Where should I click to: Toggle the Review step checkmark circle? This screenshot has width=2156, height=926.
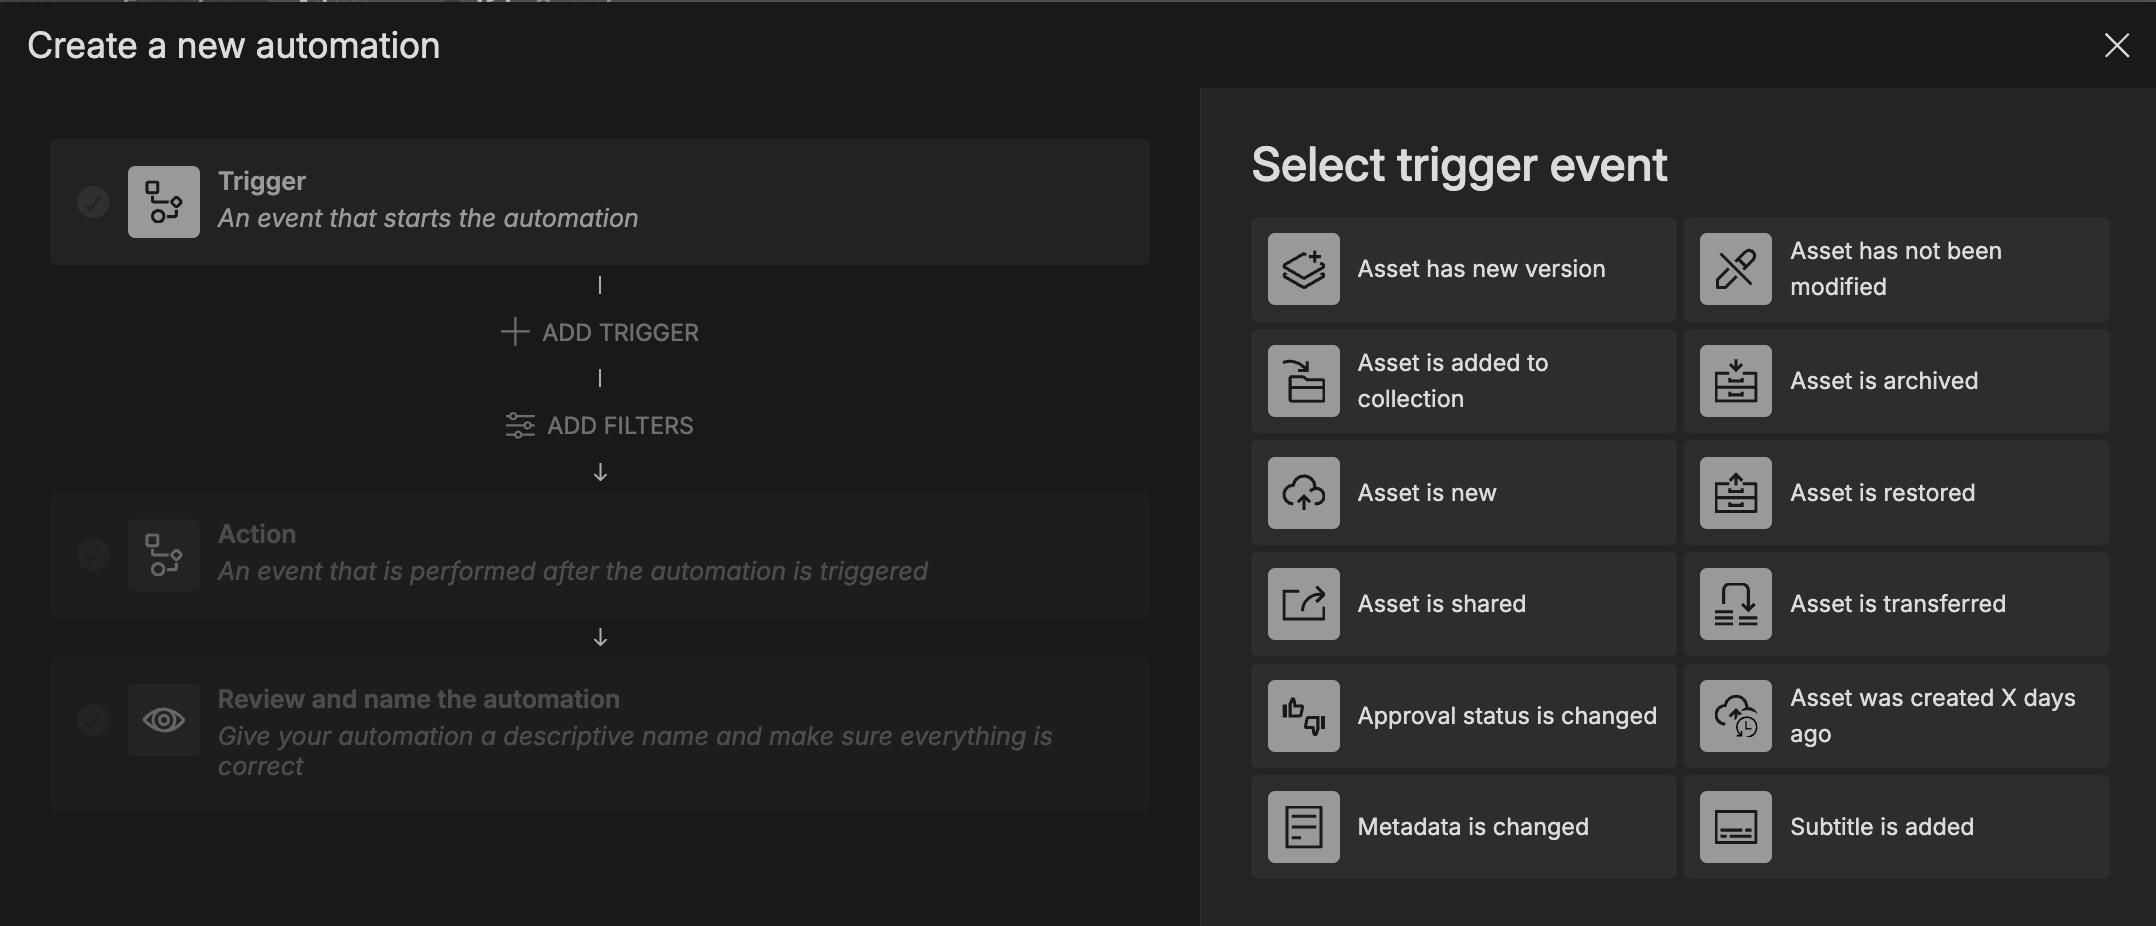93,719
